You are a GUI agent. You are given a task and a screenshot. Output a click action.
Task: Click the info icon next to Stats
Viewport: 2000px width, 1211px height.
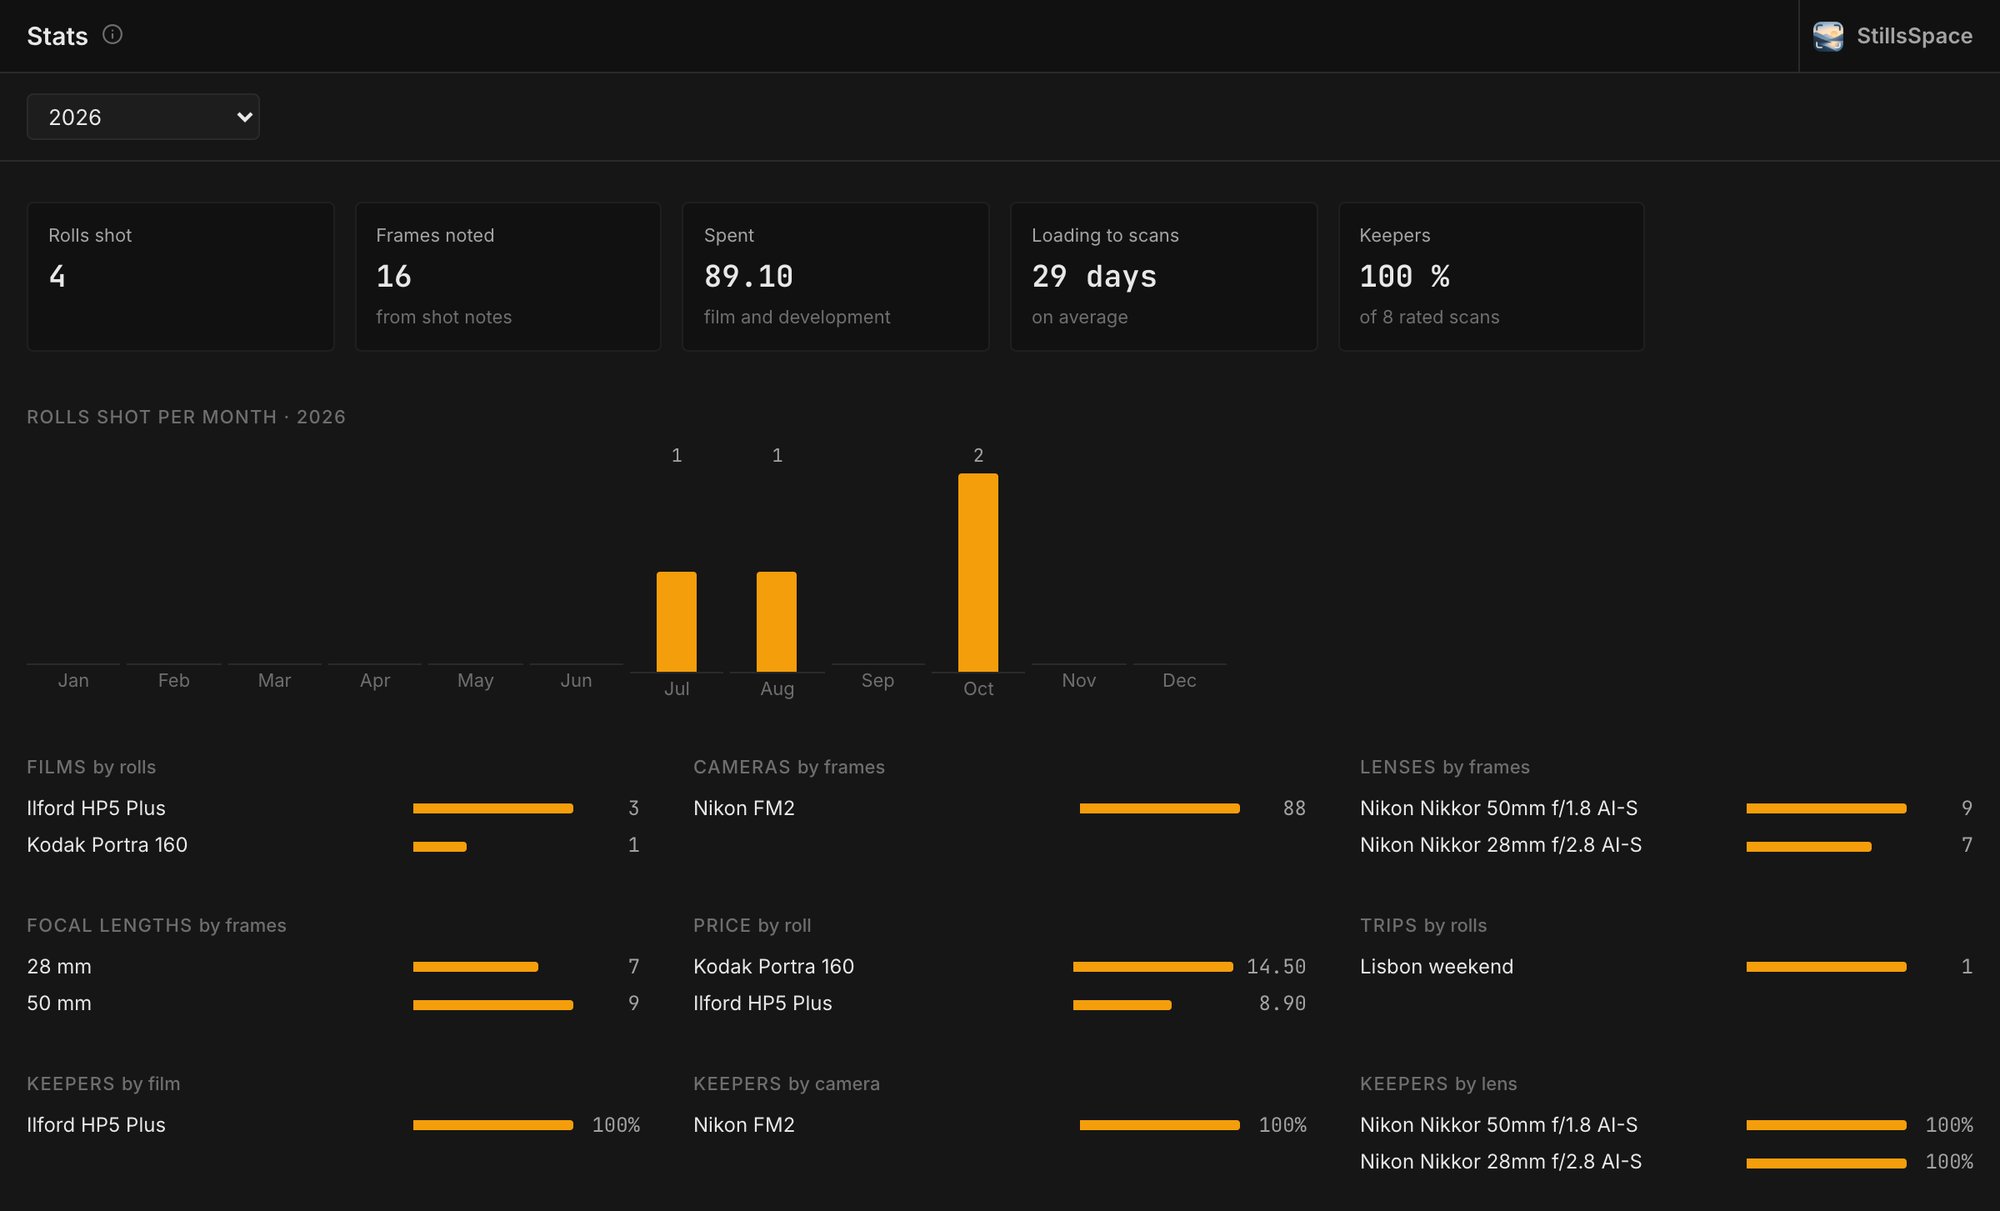113,35
